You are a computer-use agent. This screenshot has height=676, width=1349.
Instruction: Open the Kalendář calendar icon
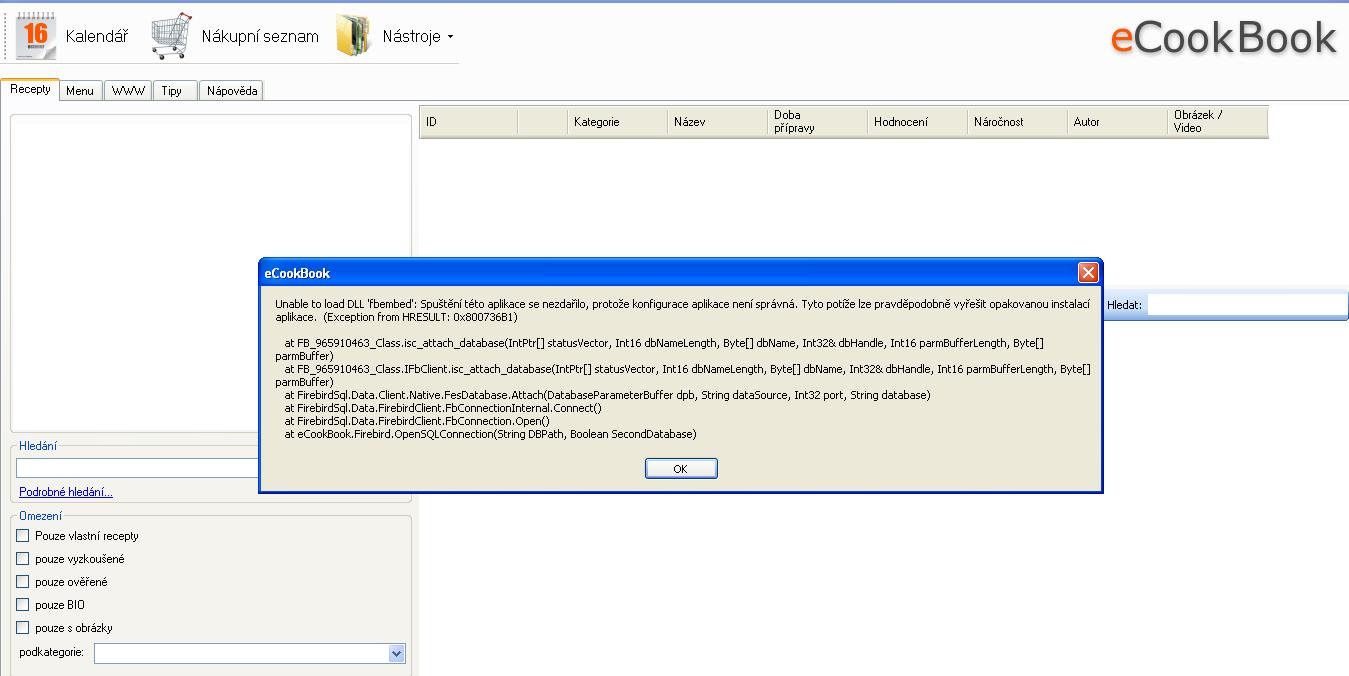[x=36, y=36]
